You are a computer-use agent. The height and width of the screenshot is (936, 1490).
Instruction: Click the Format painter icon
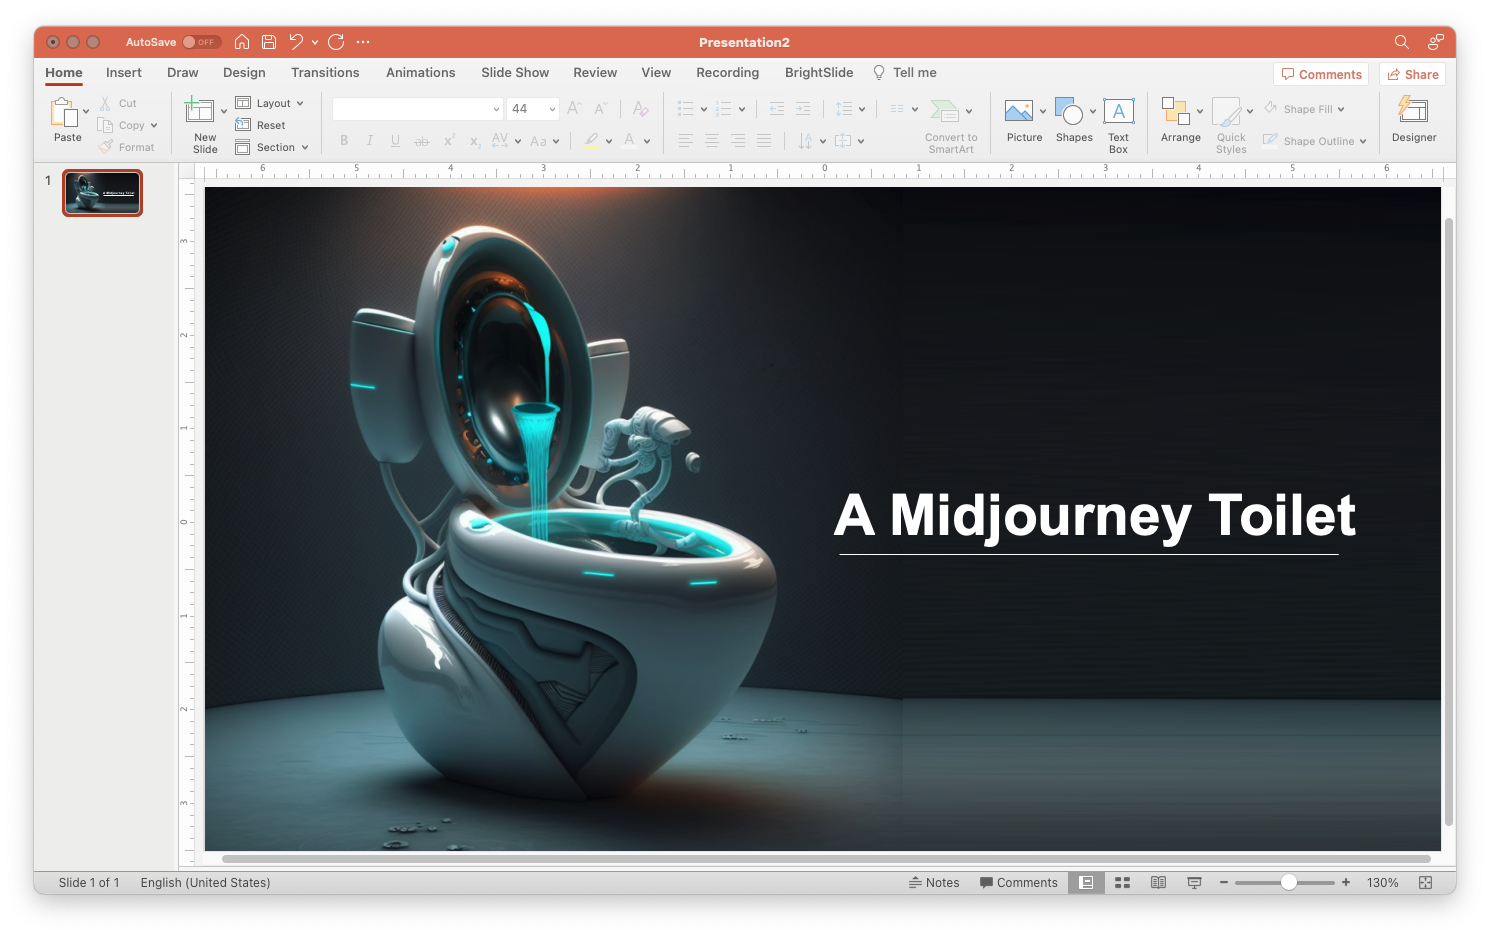105,147
